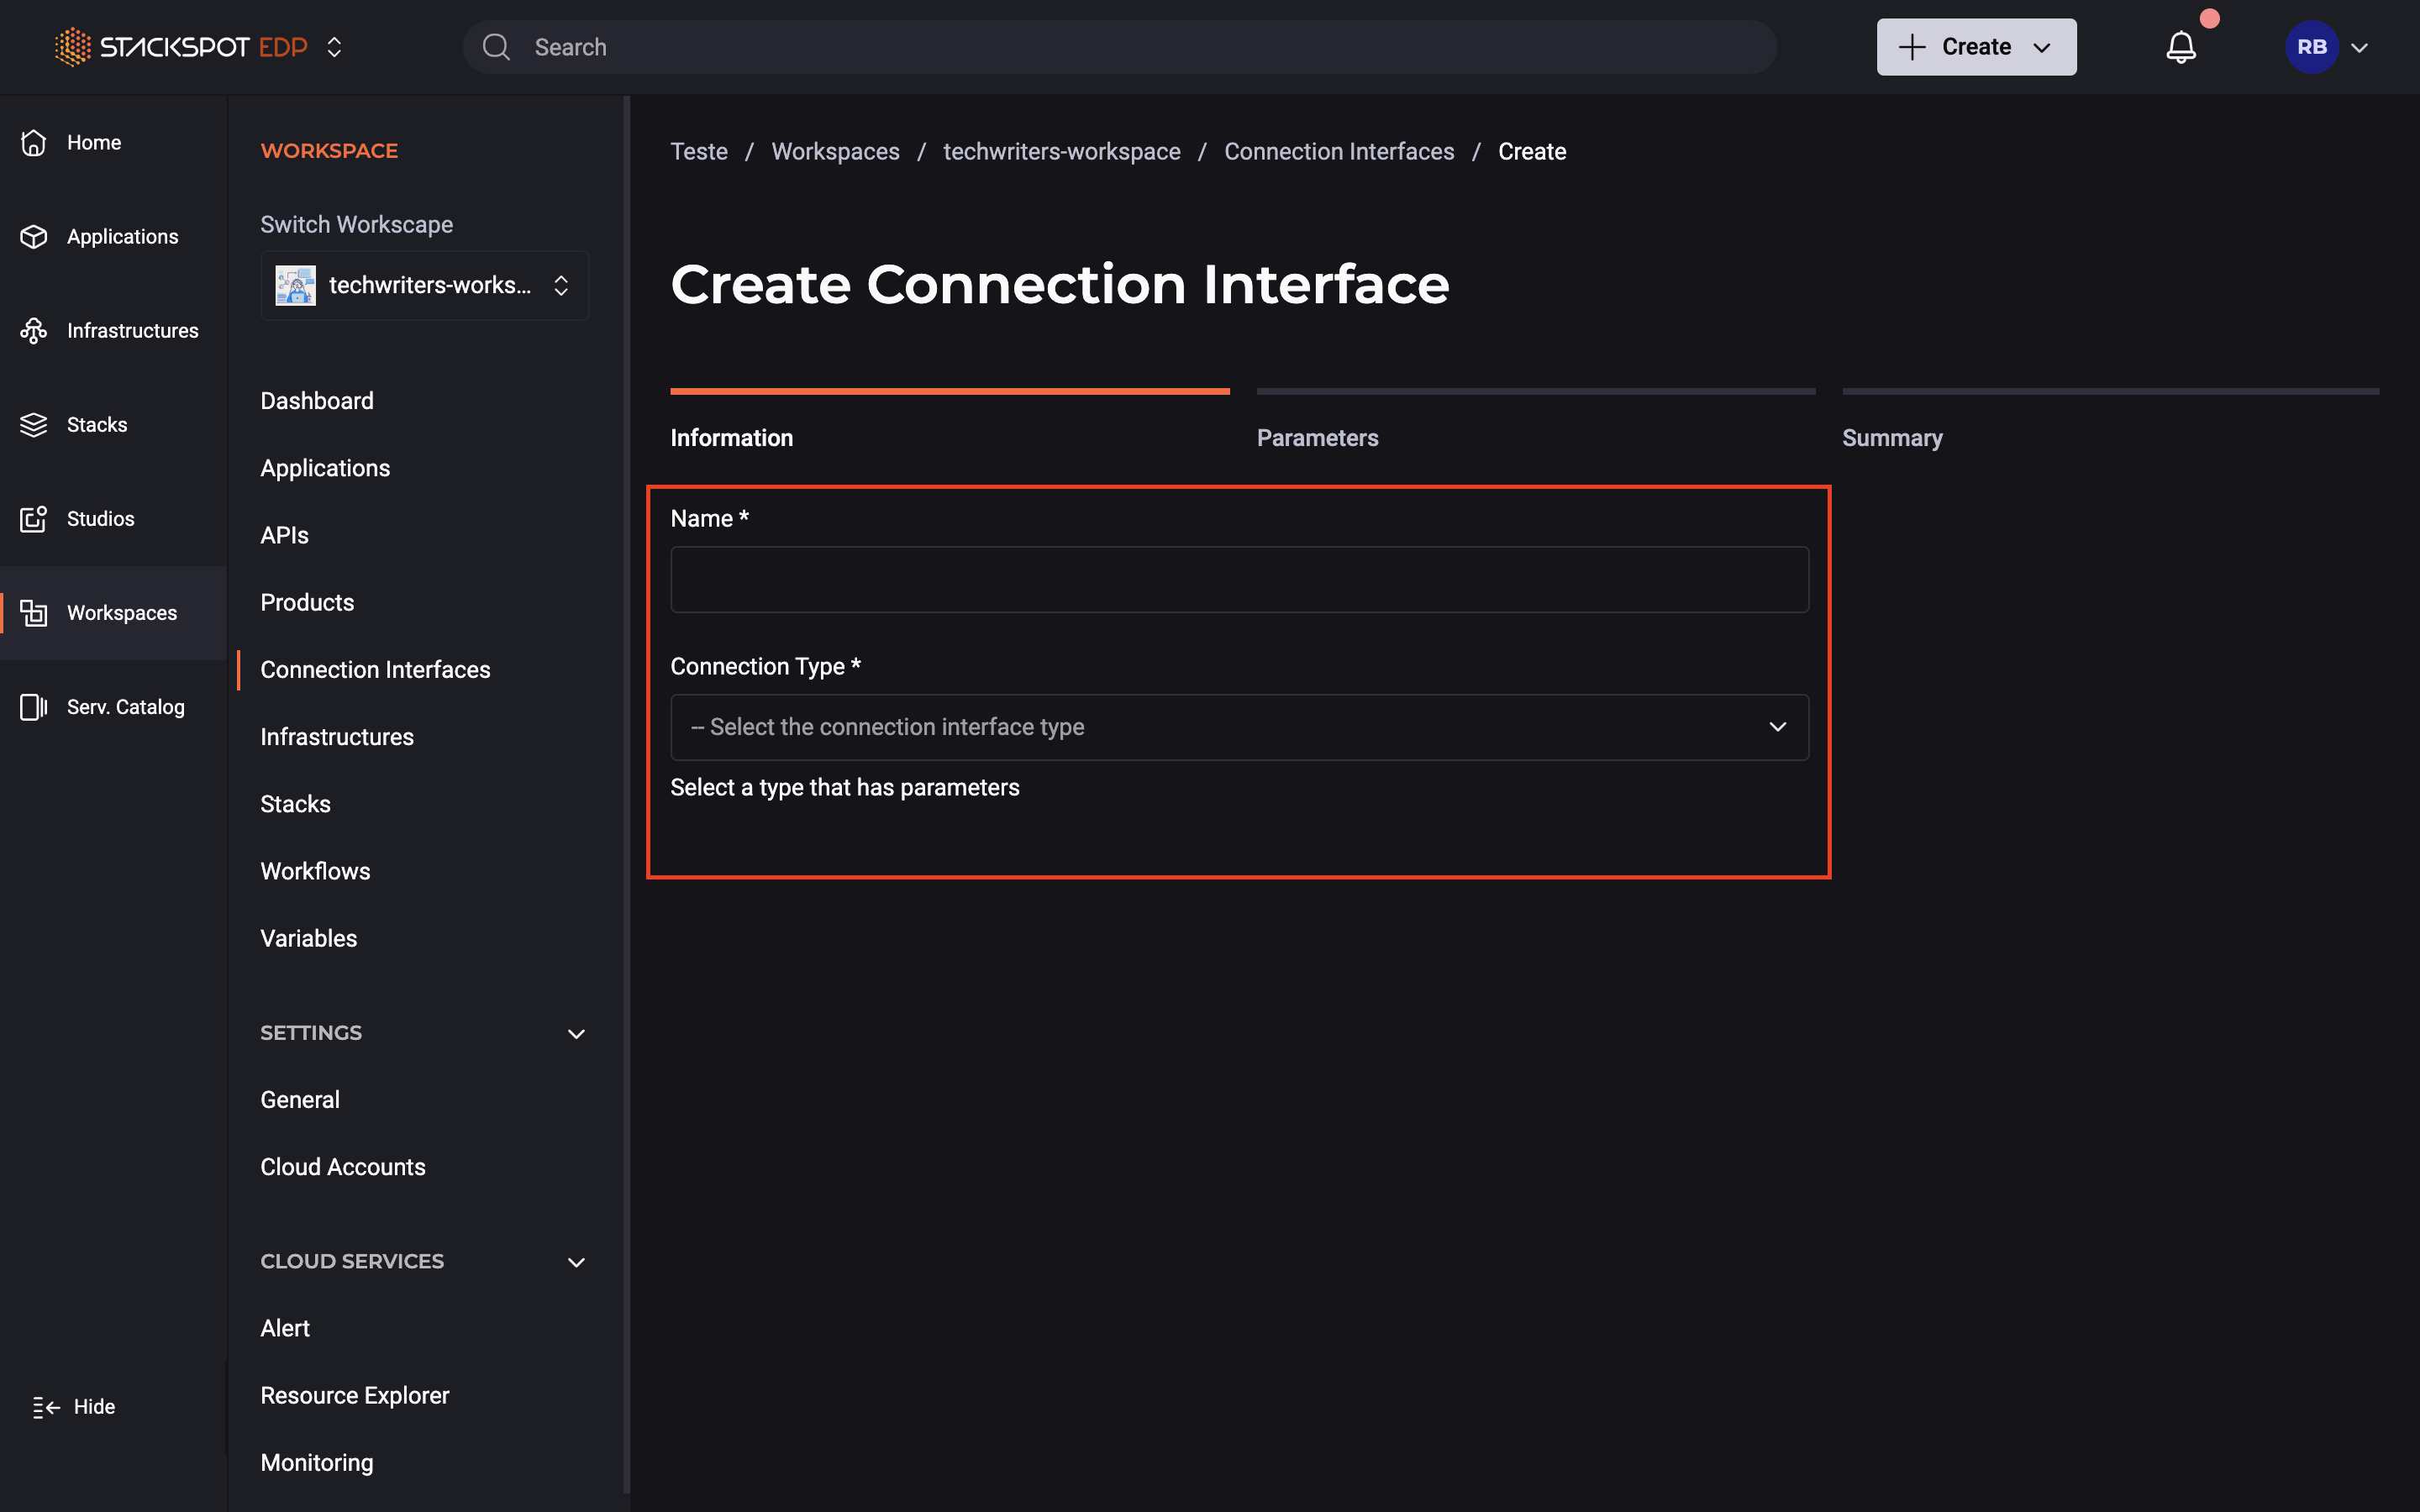The height and width of the screenshot is (1512, 2420).
Task: Open the Stacks layers icon
Action: coord(34,425)
